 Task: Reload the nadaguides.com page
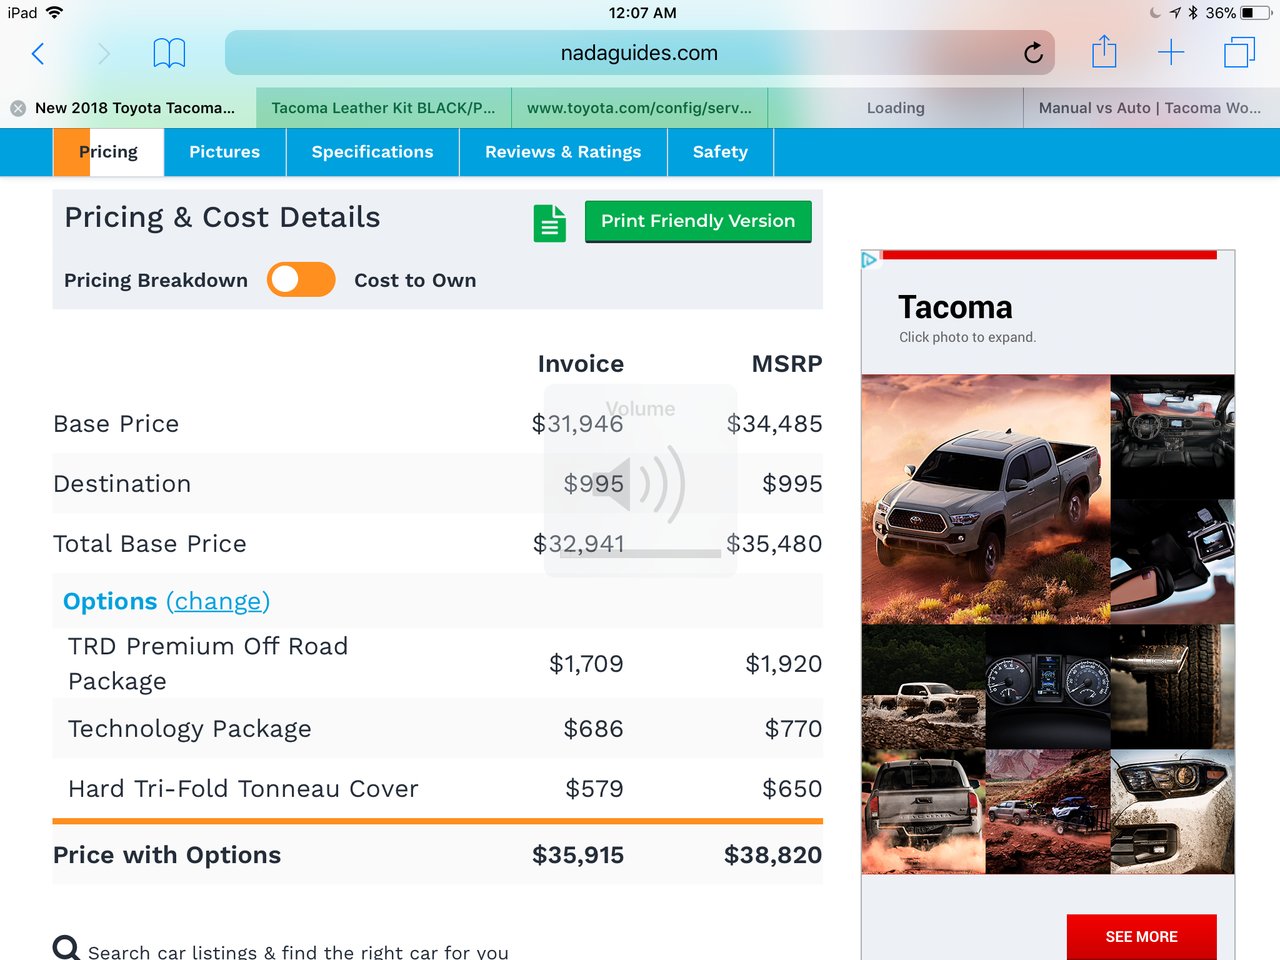point(1033,53)
